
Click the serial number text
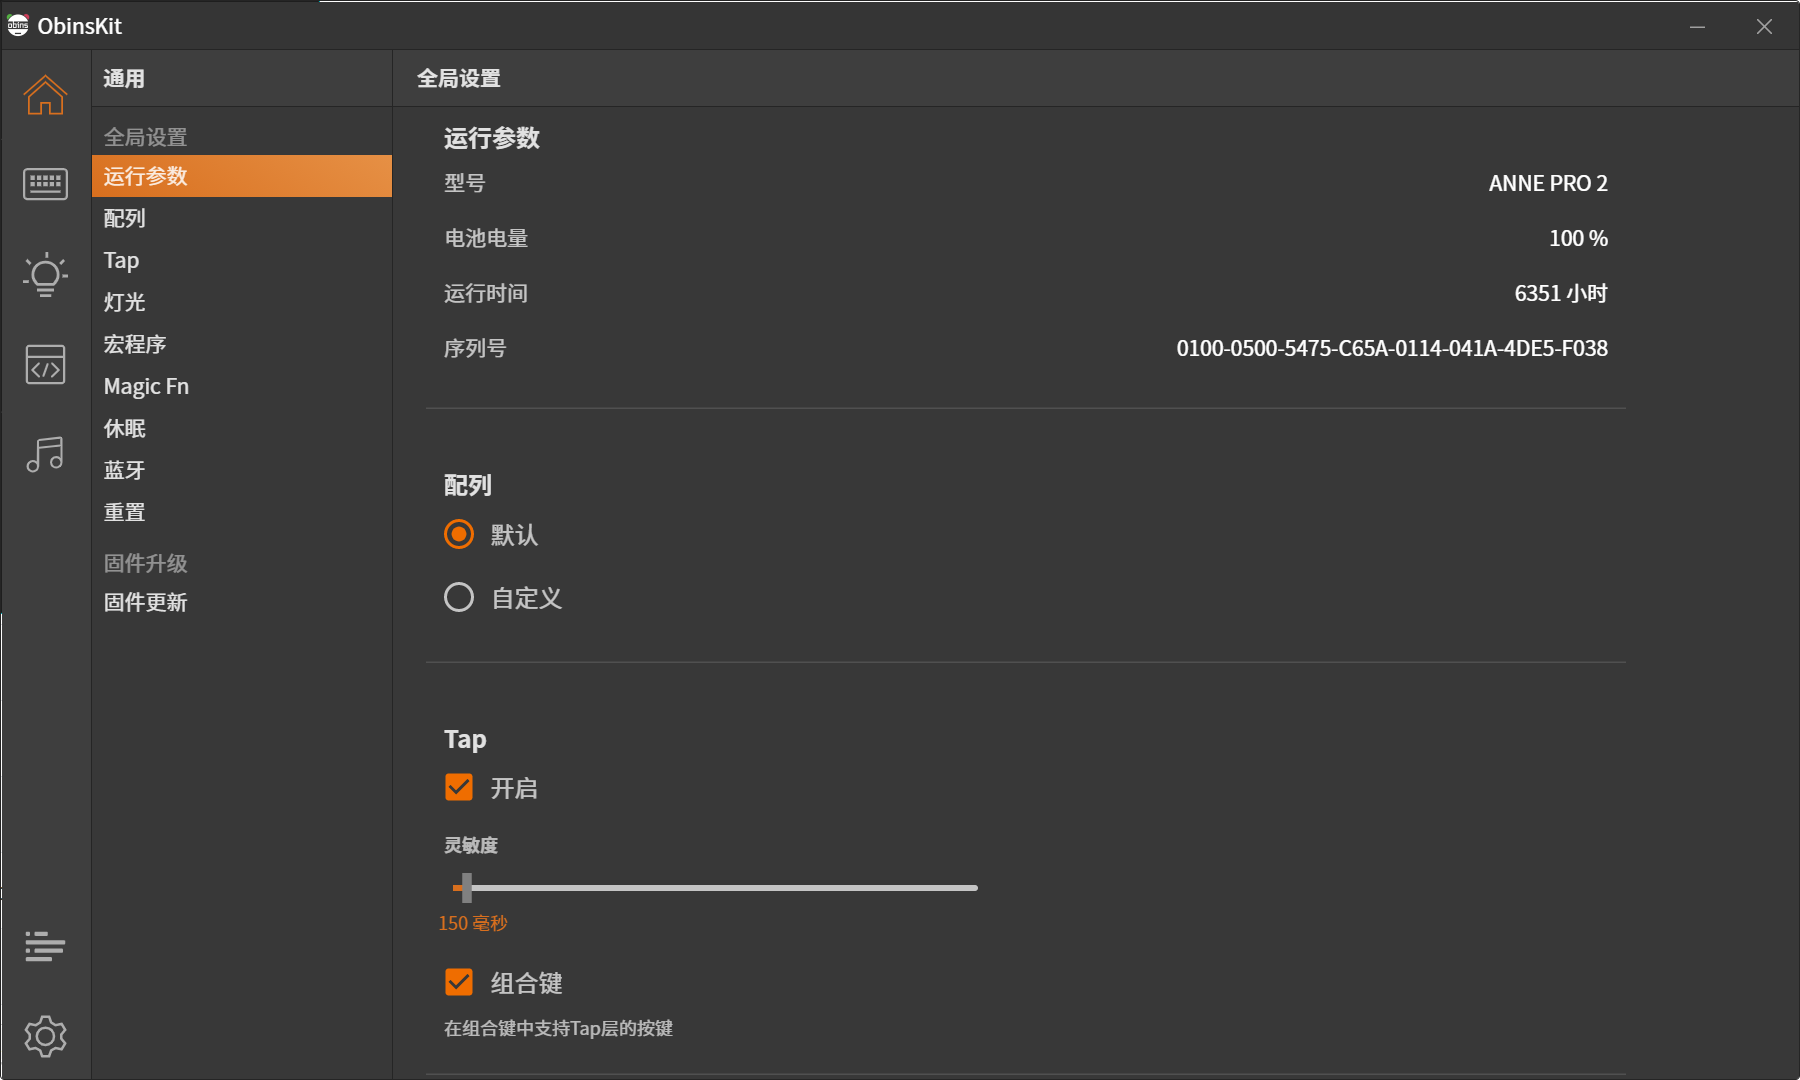pyautogui.click(x=1392, y=348)
